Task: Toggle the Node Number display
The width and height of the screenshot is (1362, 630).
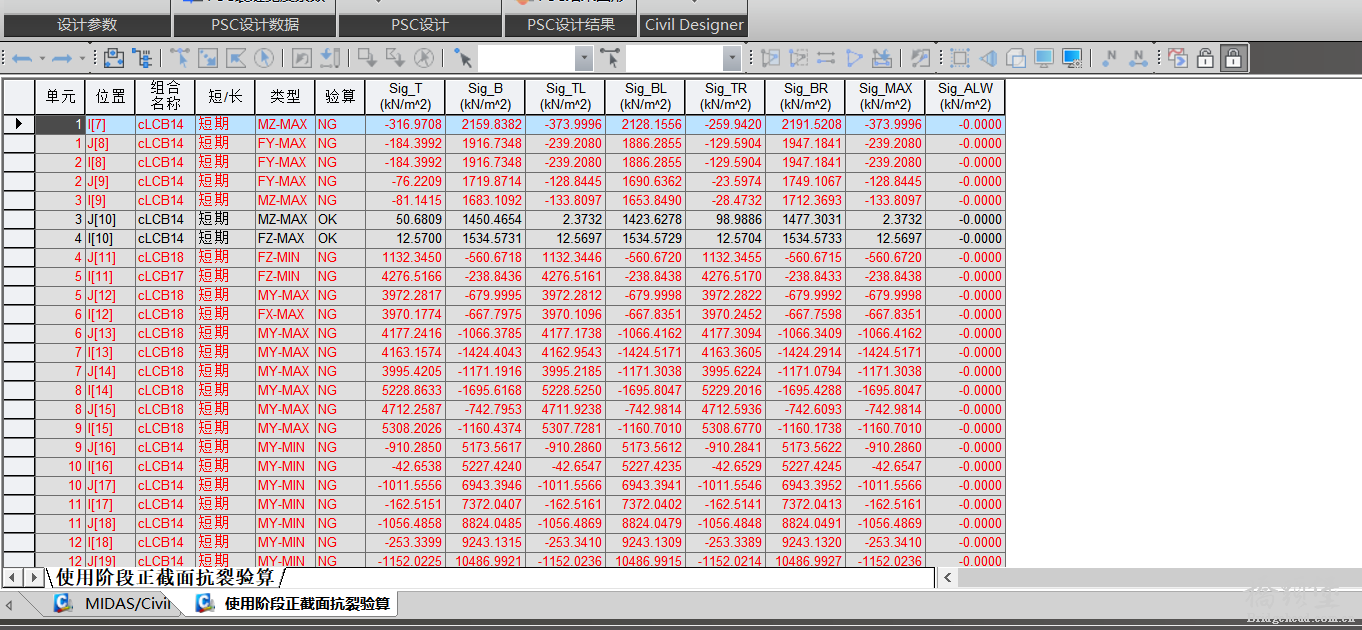Action: tap(1110, 59)
